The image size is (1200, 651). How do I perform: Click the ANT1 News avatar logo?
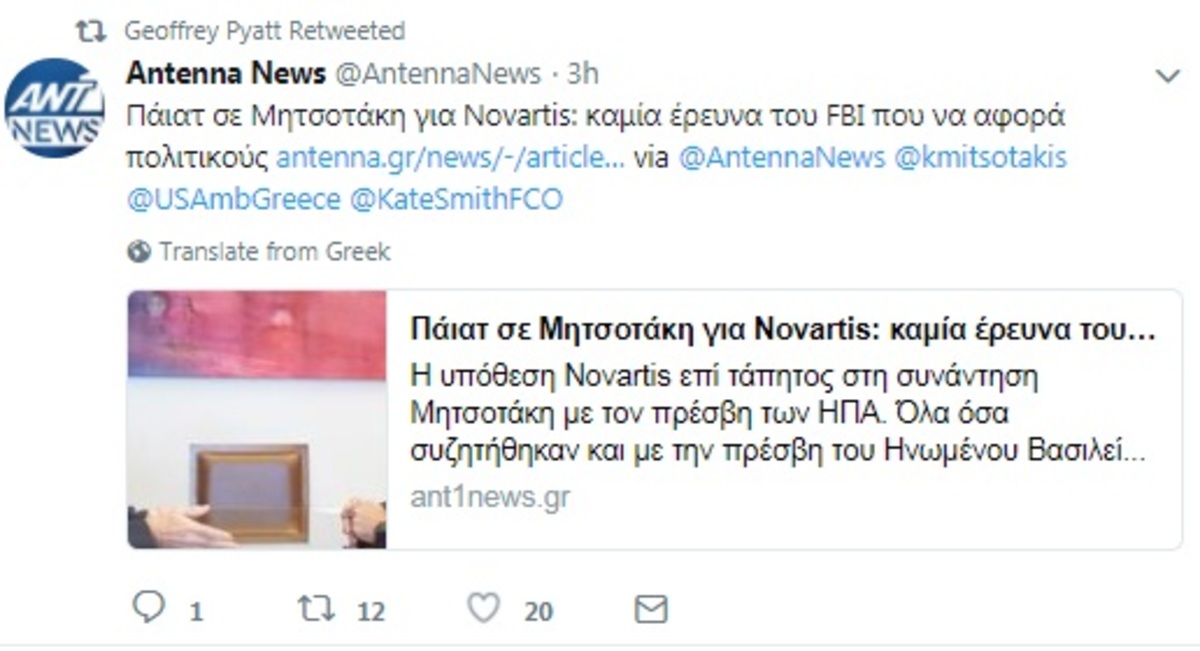point(54,107)
